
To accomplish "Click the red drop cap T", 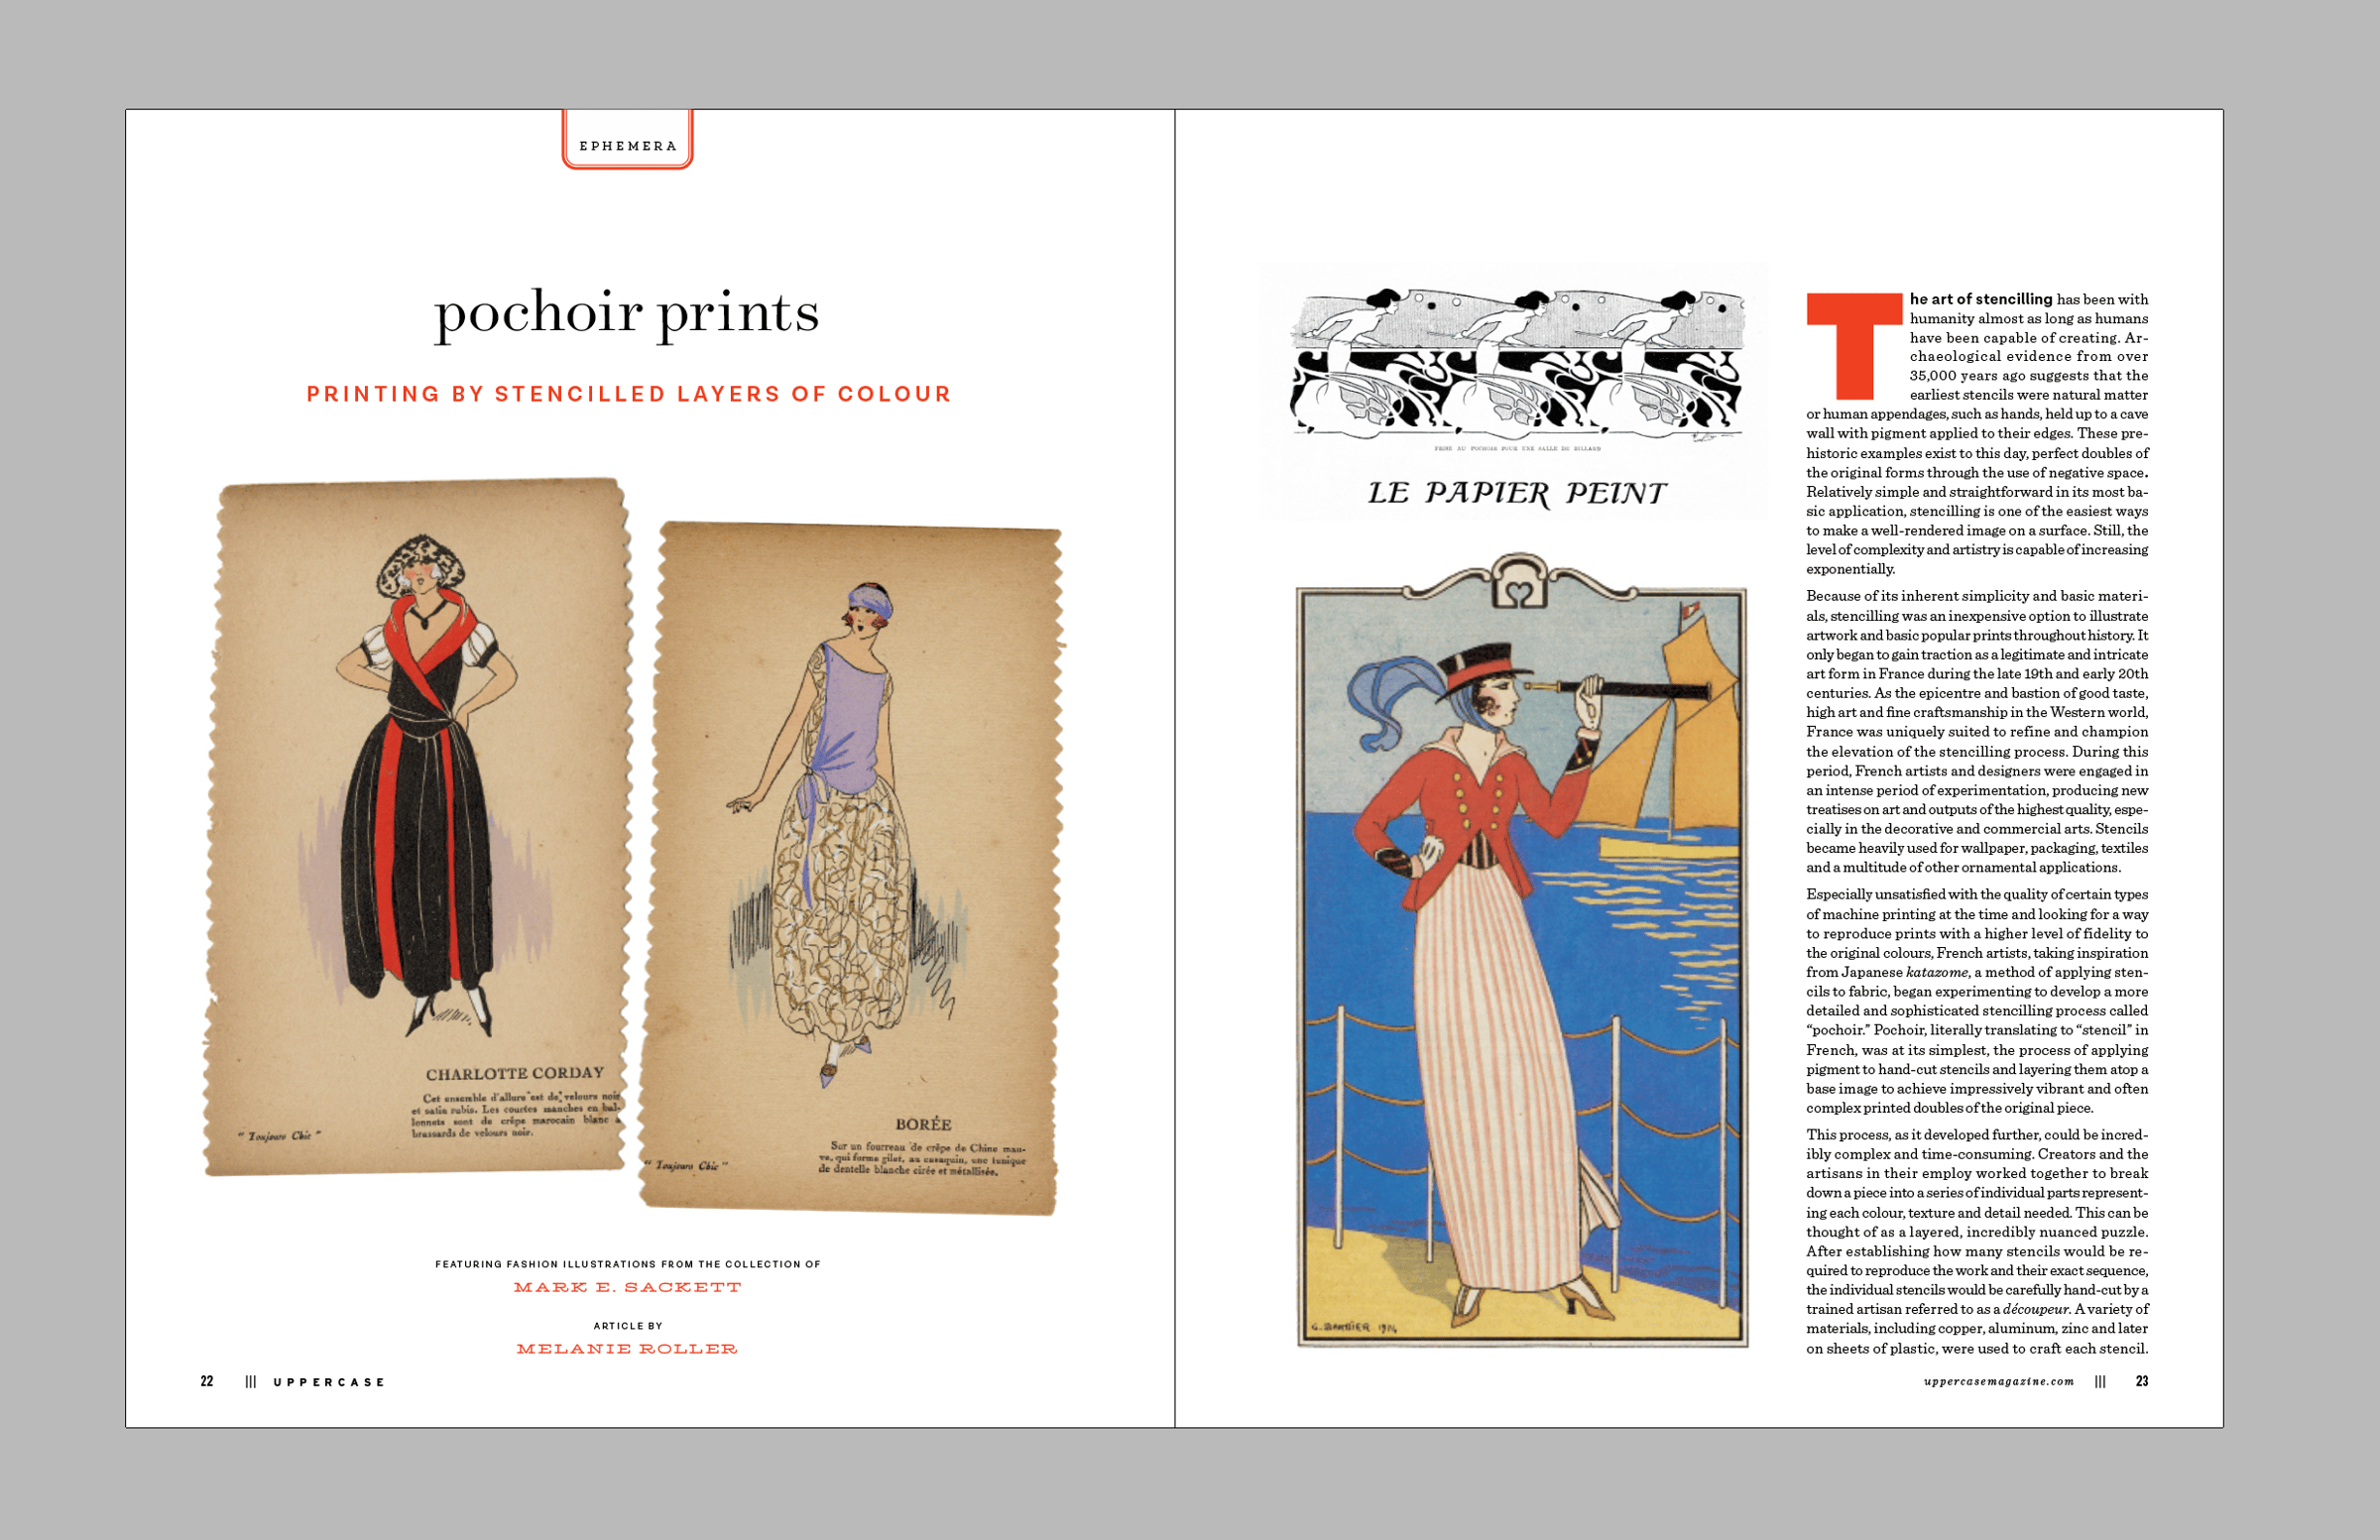I will click(1854, 346).
